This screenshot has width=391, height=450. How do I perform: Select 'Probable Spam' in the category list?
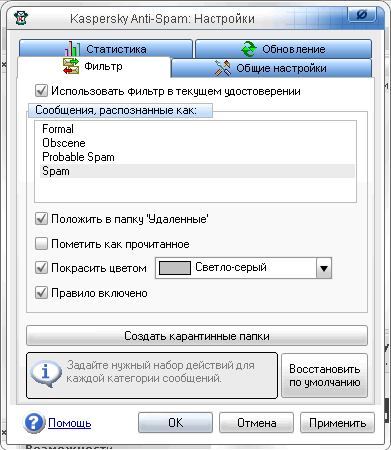pos(197,157)
